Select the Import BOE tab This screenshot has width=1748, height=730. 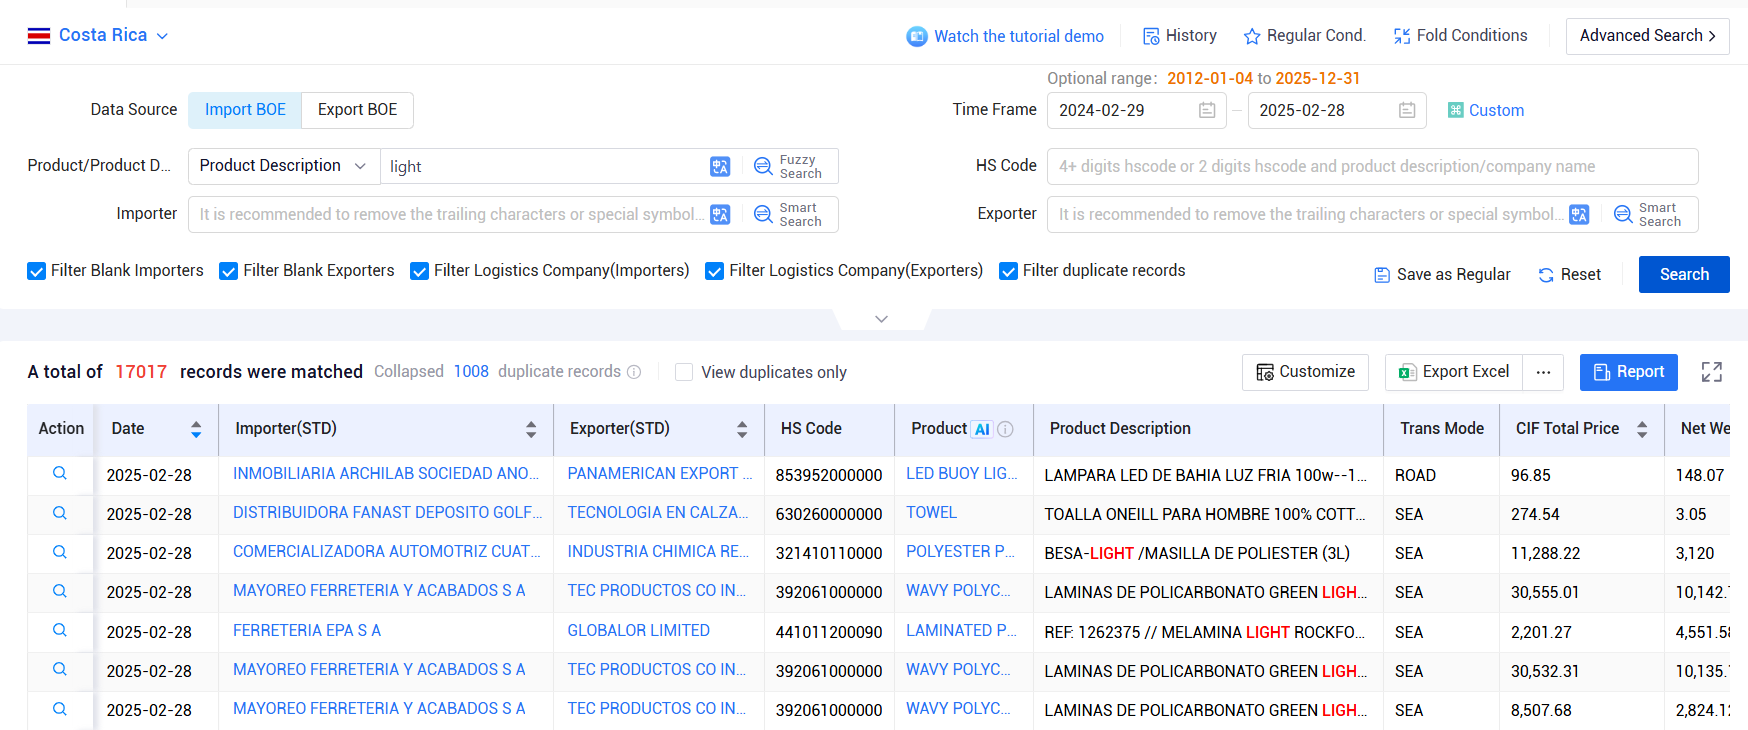[245, 110]
